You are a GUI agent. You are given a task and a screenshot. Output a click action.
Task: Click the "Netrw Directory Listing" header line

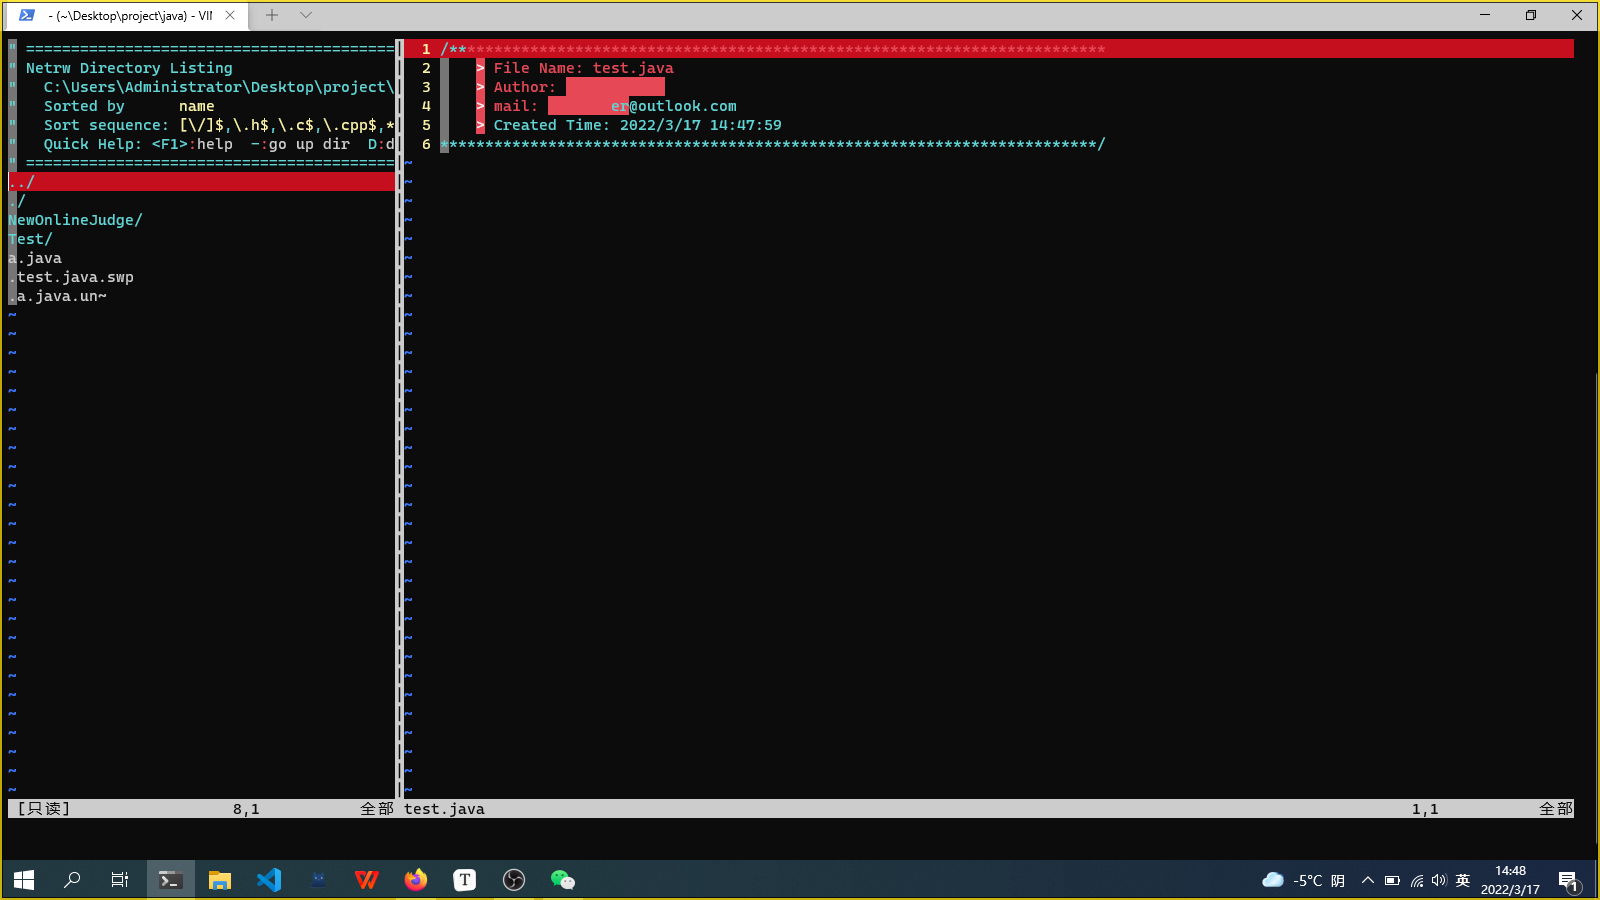pos(129,68)
